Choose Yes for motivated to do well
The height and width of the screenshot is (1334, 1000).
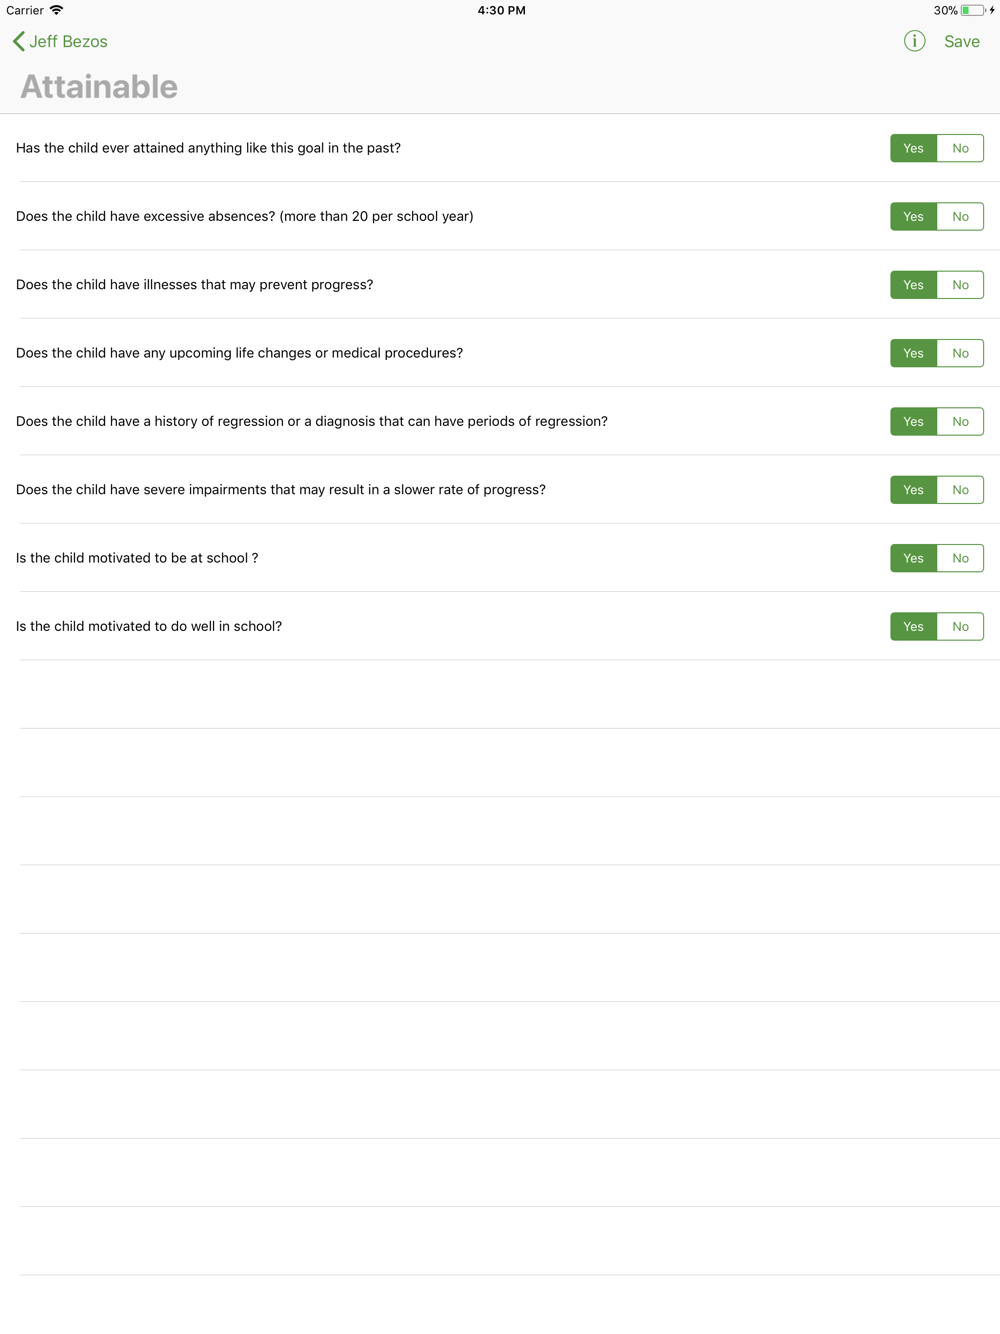click(914, 626)
